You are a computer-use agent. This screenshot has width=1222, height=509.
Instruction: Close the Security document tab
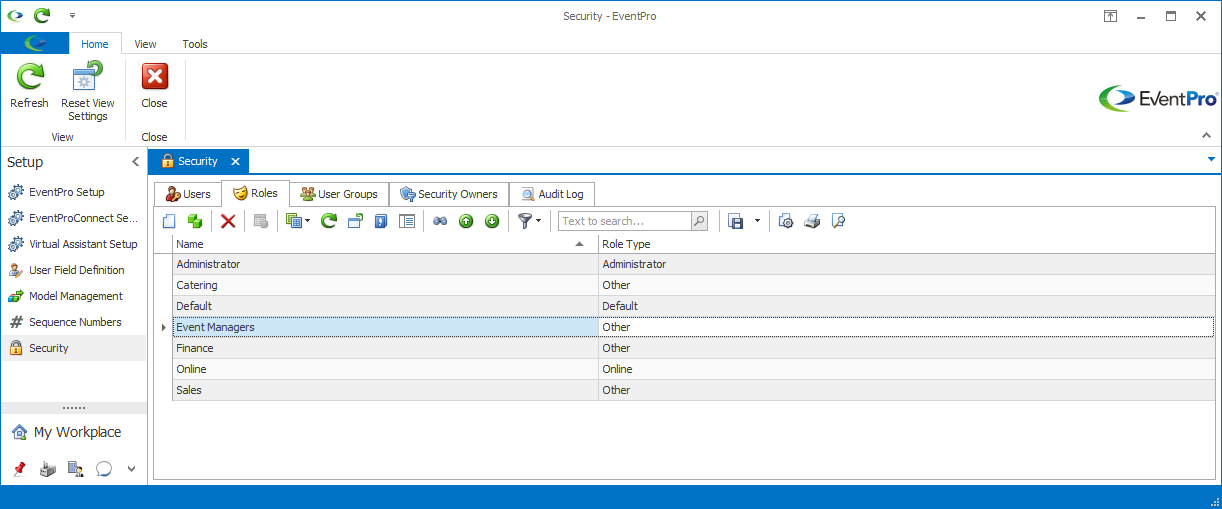[x=235, y=161]
